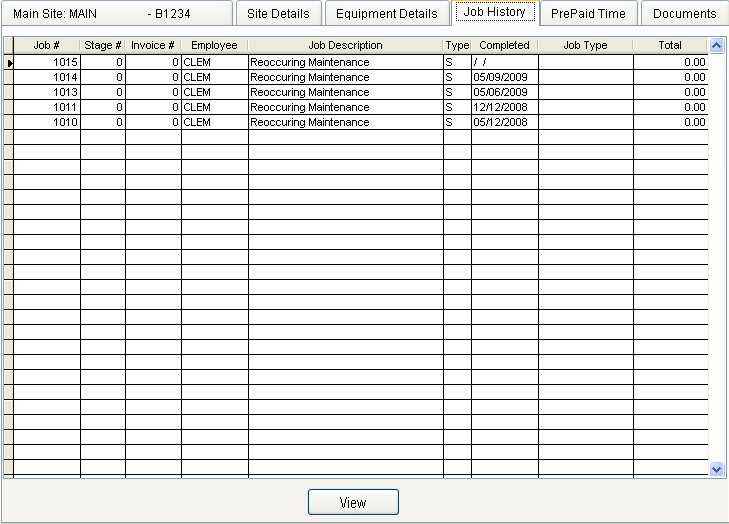Click the Job # column header
Image resolution: width=729 pixels, height=524 pixels.
47,46
